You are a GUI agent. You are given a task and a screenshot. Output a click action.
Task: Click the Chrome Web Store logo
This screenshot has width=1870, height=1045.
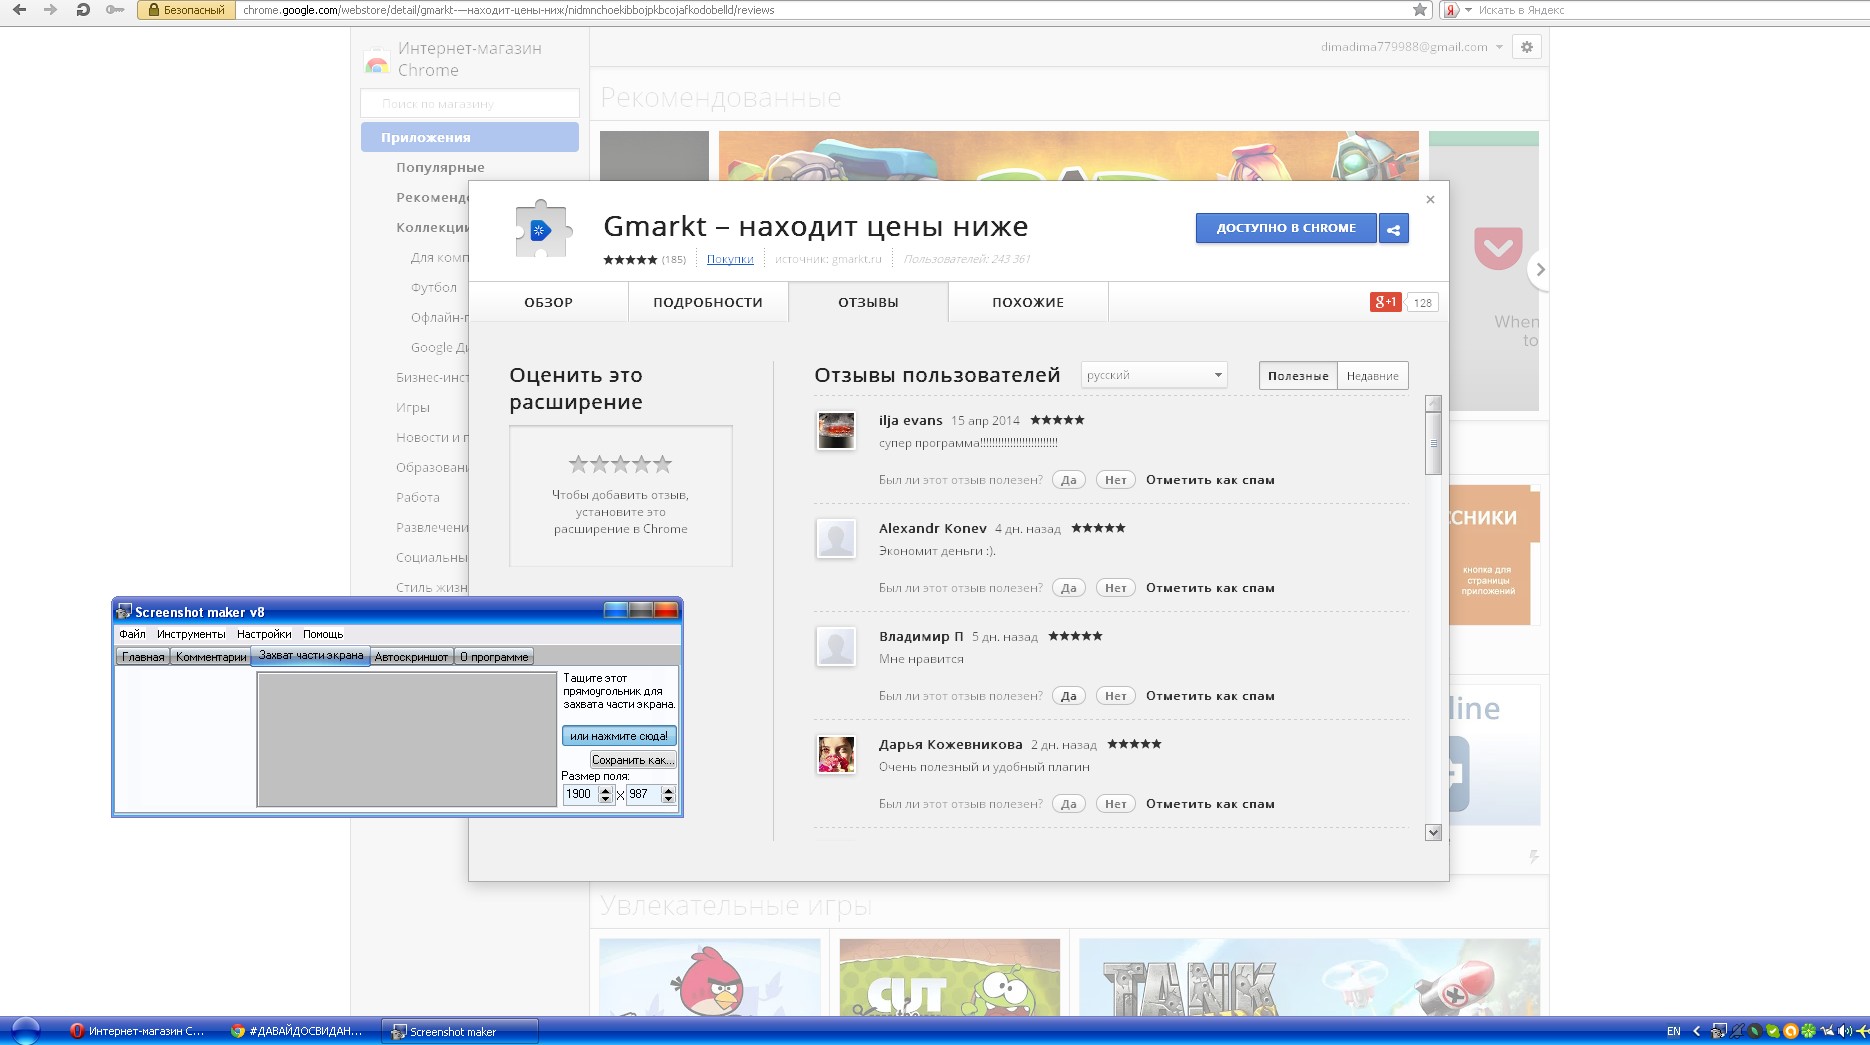pos(377,62)
